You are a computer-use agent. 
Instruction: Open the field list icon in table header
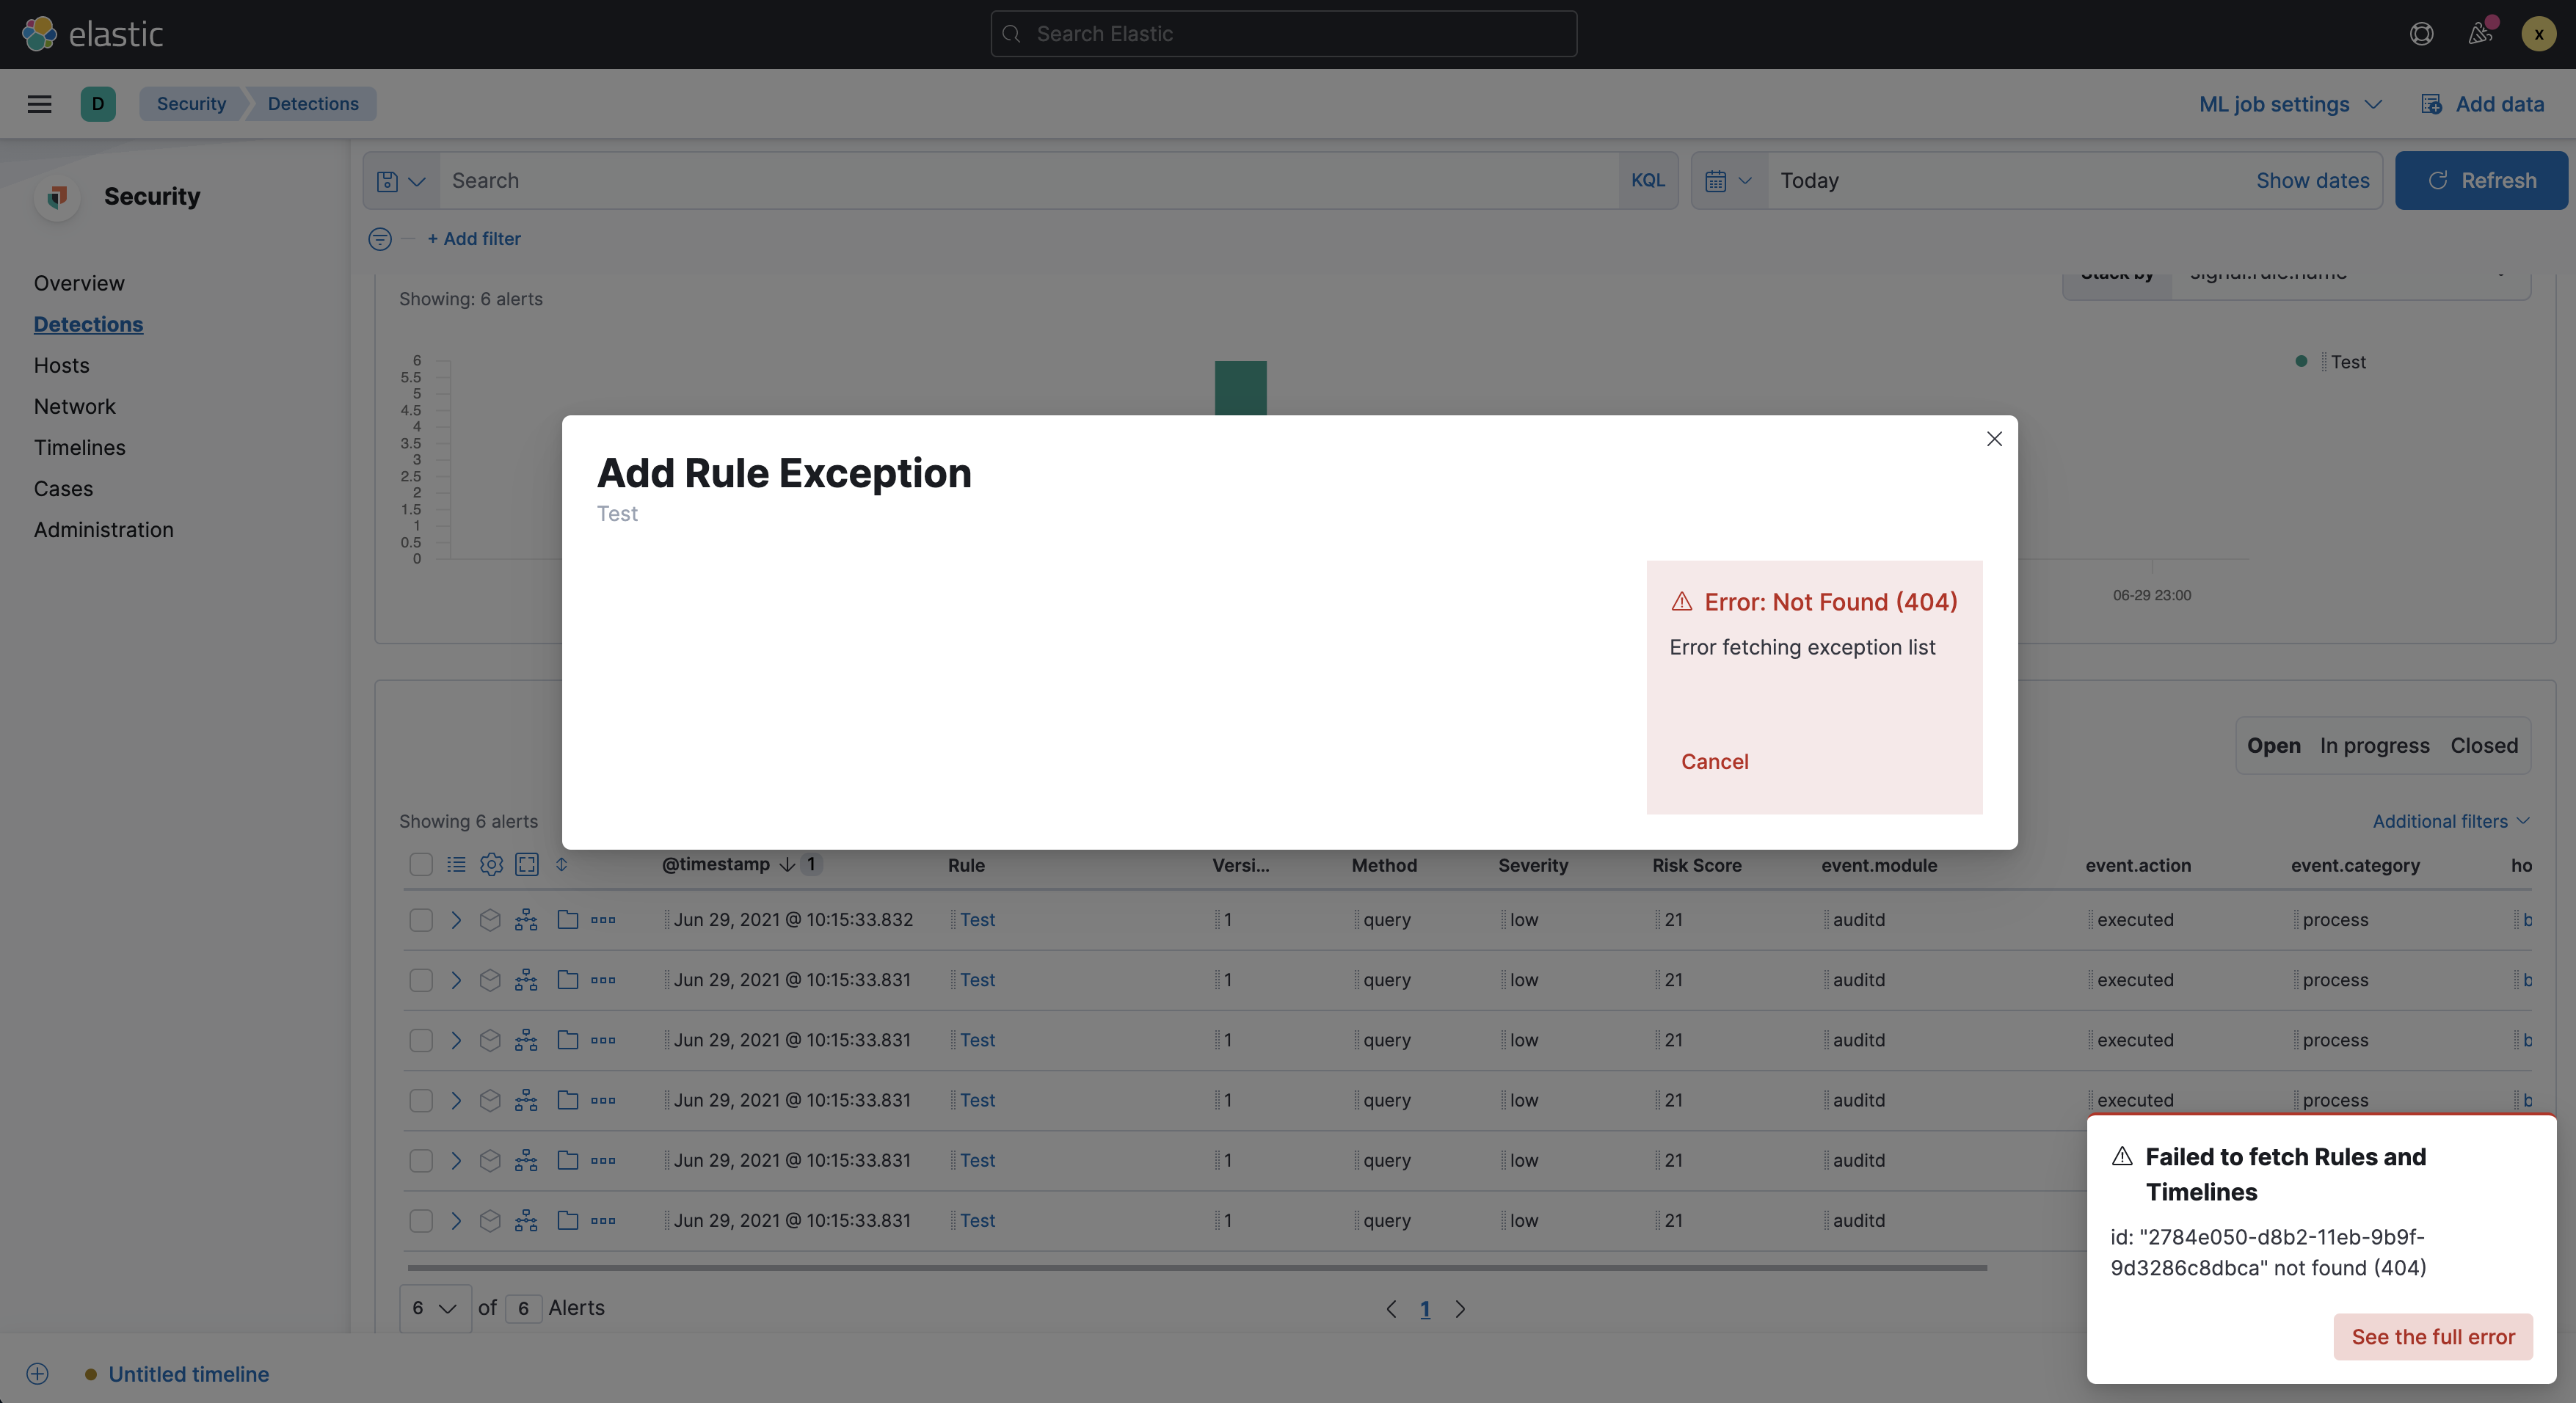pyautogui.click(x=456, y=864)
